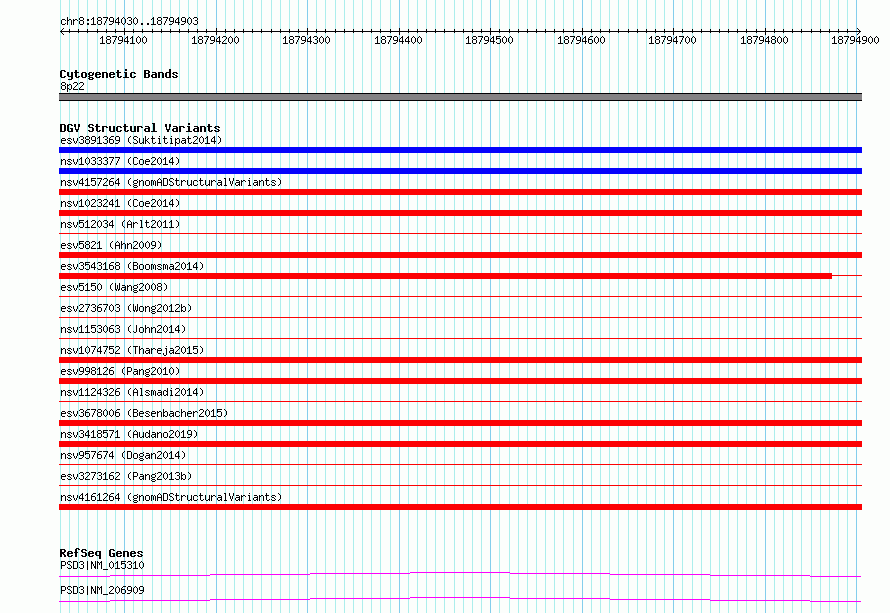Click nsv1074752 (Thareja2015) variant label
Screen dimensions: 890x613
[x=132, y=350]
